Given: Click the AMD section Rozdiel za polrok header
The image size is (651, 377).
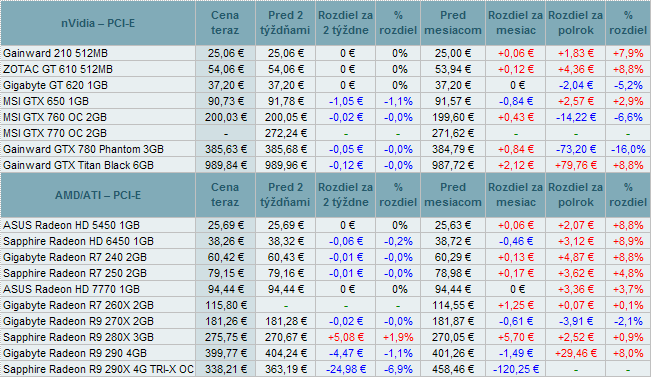Looking at the screenshot, I should (575, 195).
